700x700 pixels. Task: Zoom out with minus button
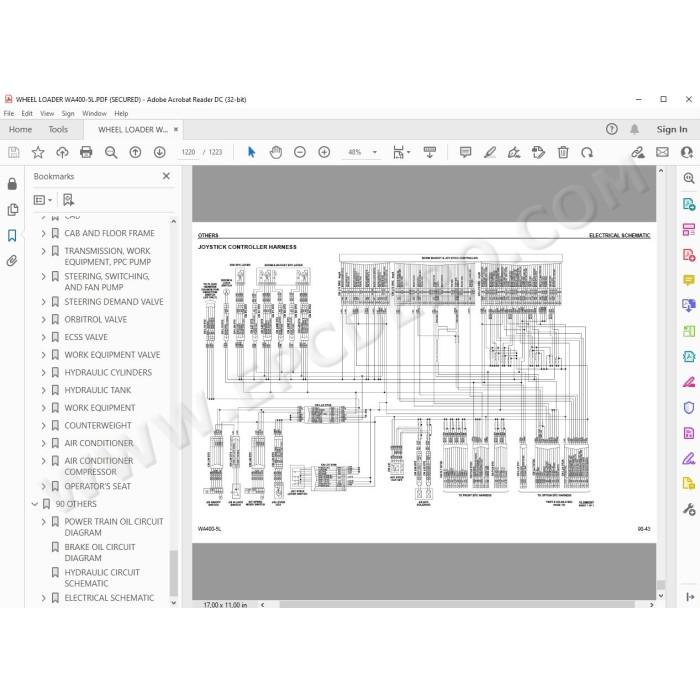[x=300, y=153]
